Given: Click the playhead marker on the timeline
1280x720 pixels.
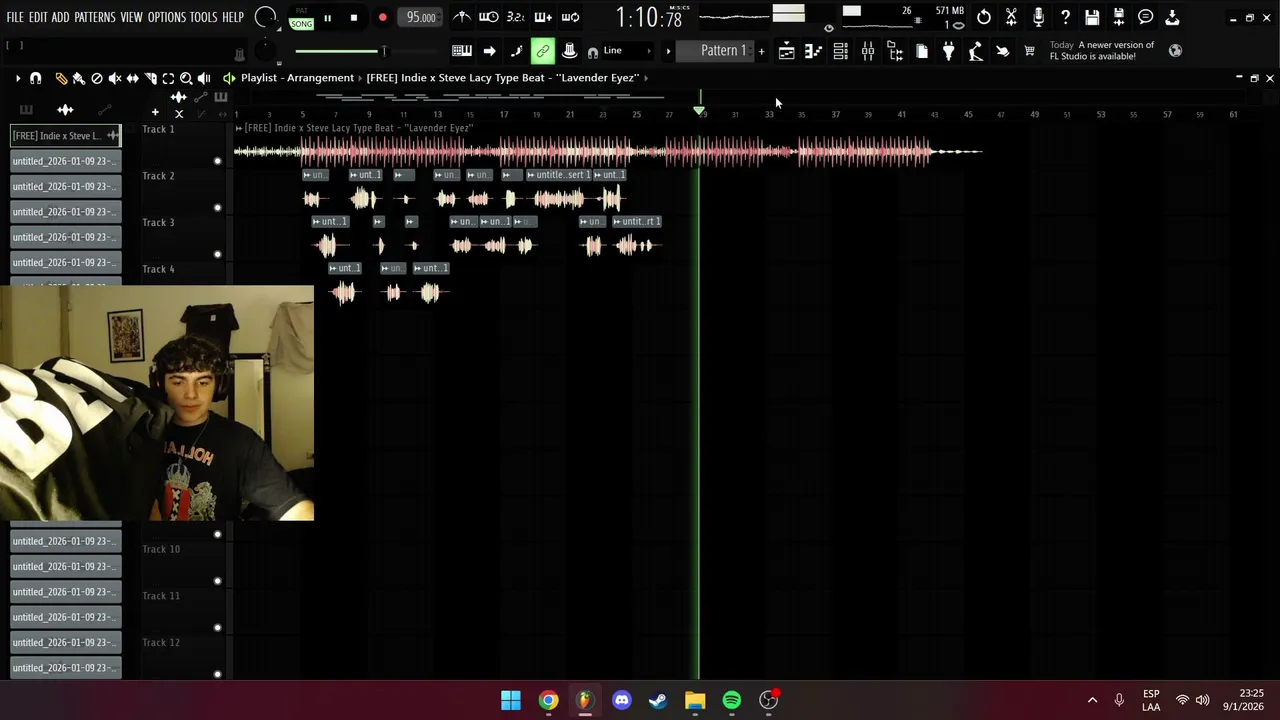Looking at the screenshot, I should (x=699, y=109).
